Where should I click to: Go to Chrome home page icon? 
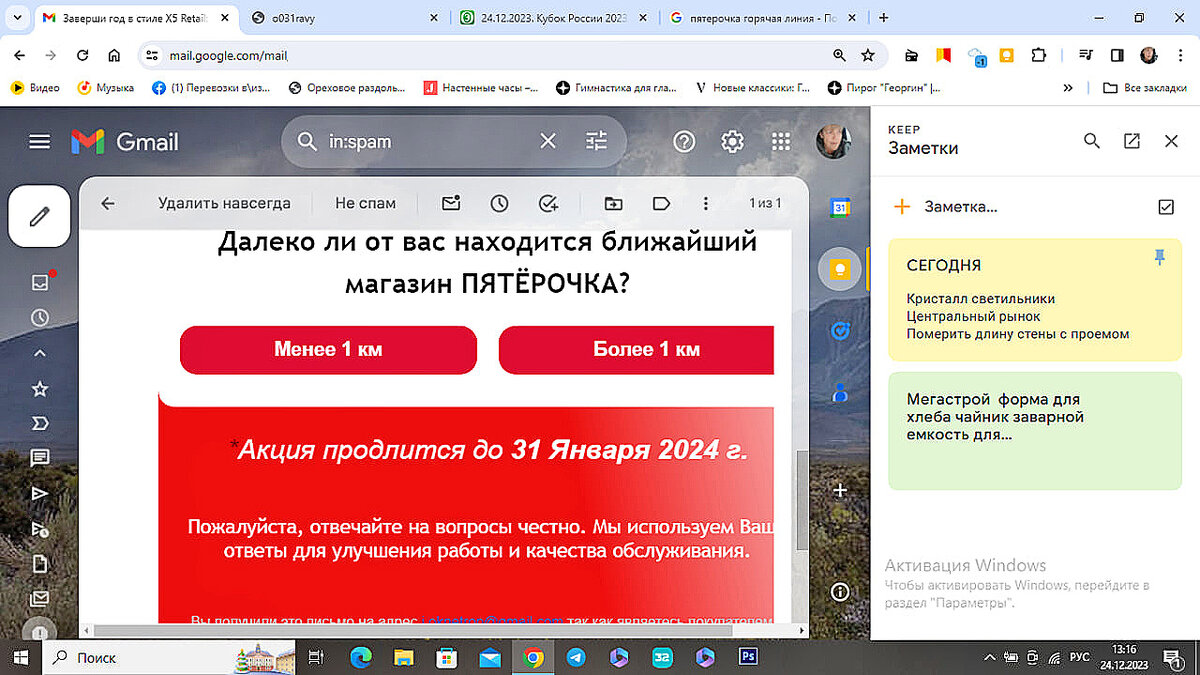pos(114,56)
